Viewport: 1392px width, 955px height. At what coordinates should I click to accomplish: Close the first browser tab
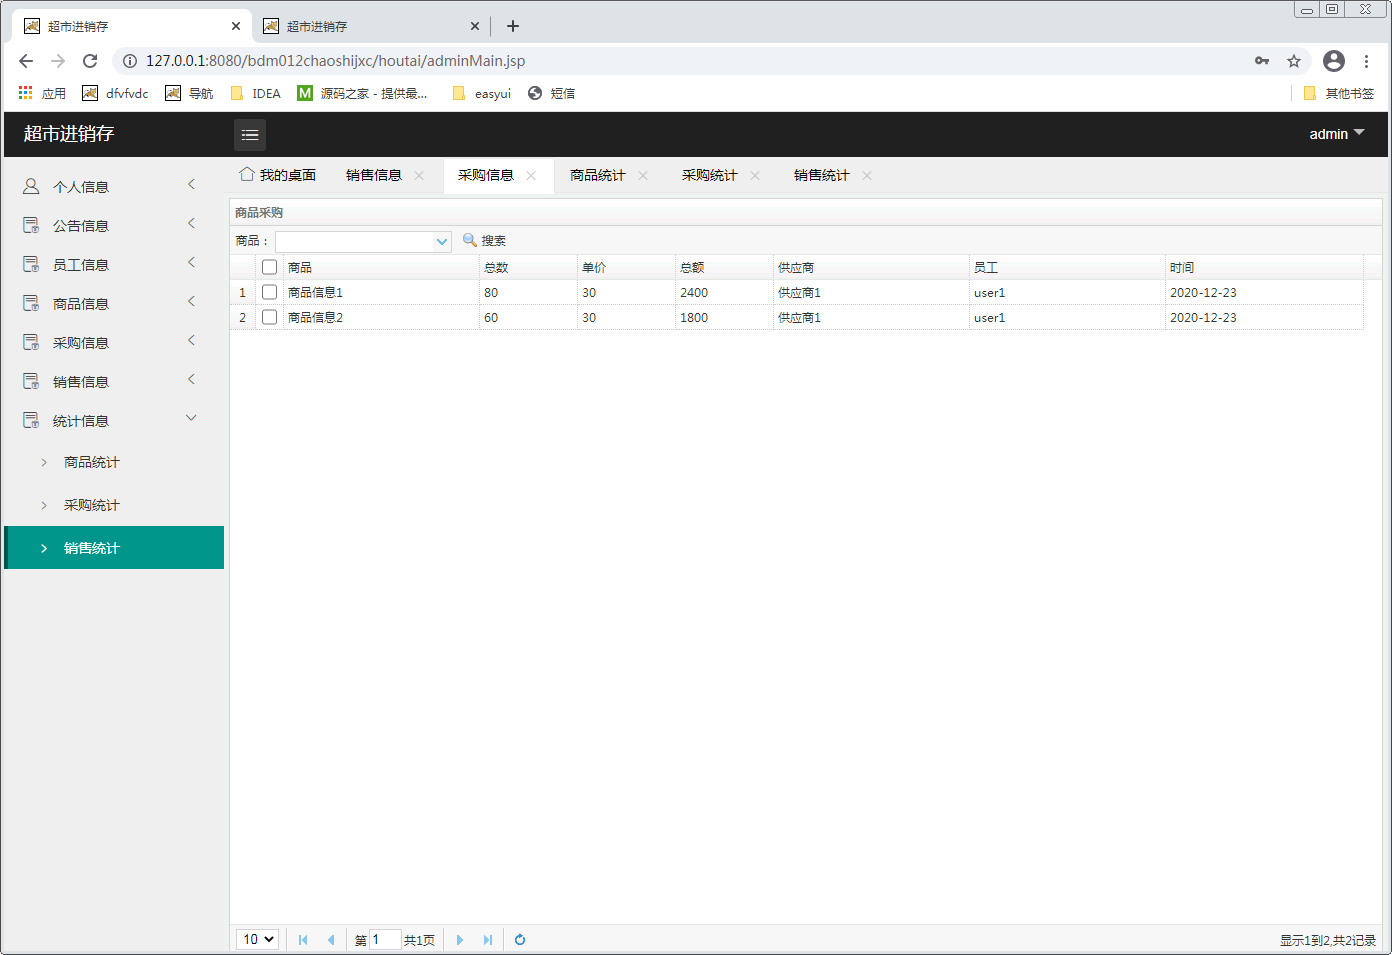236,27
